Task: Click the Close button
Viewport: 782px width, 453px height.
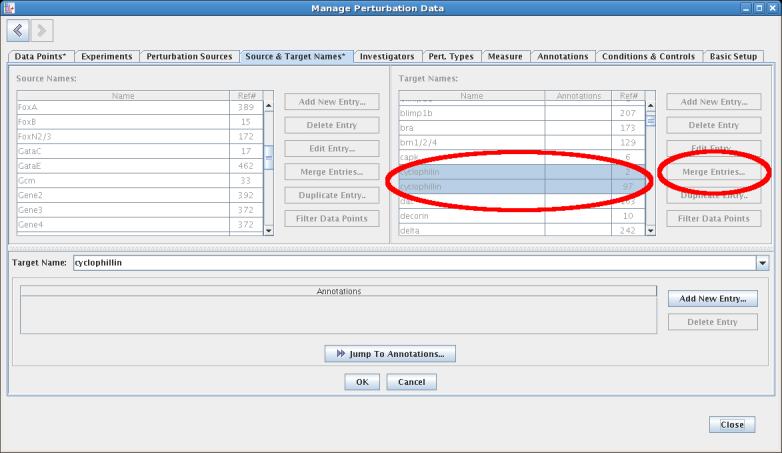Action: click(731, 425)
